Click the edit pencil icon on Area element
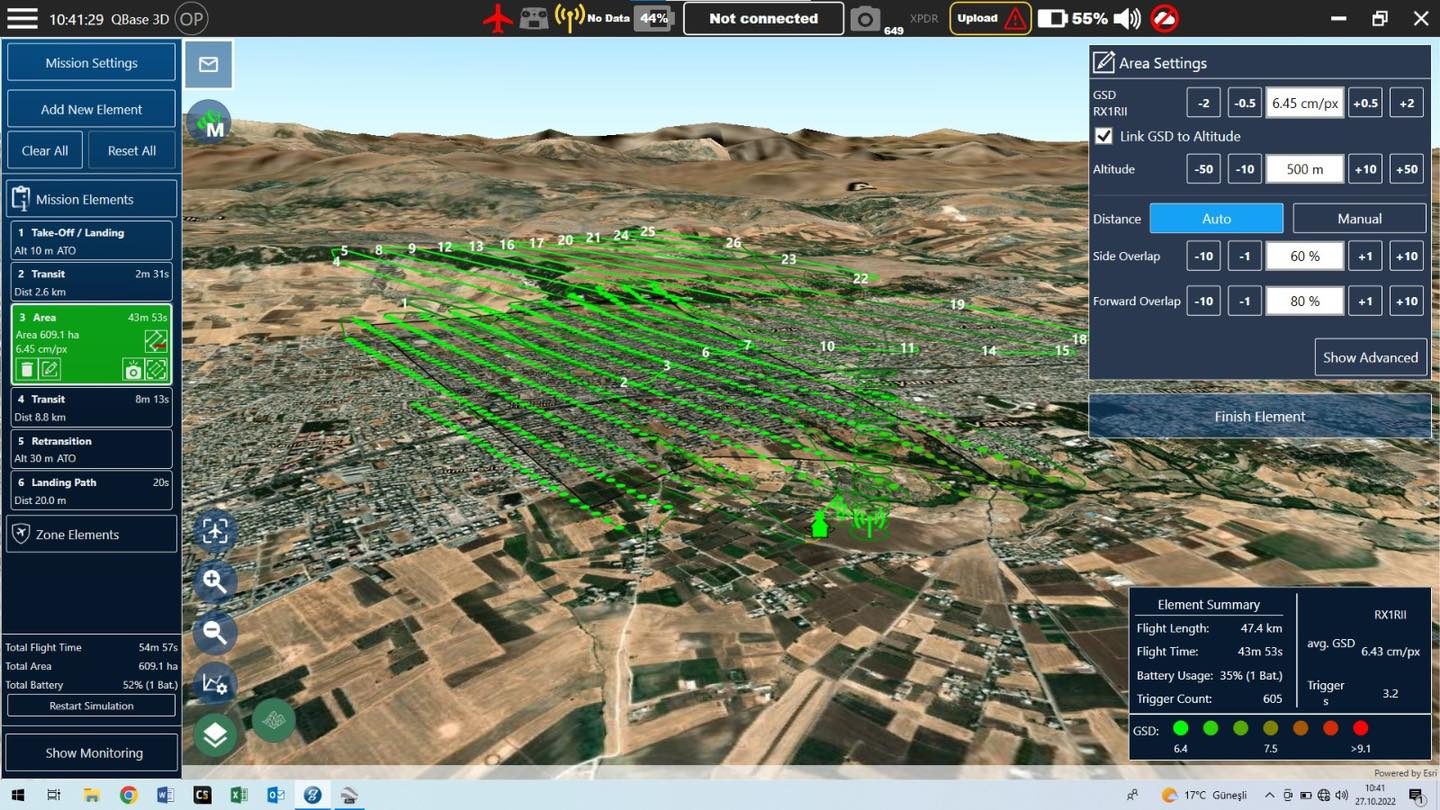This screenshot has height=810, width=1440. click(50, 370)
